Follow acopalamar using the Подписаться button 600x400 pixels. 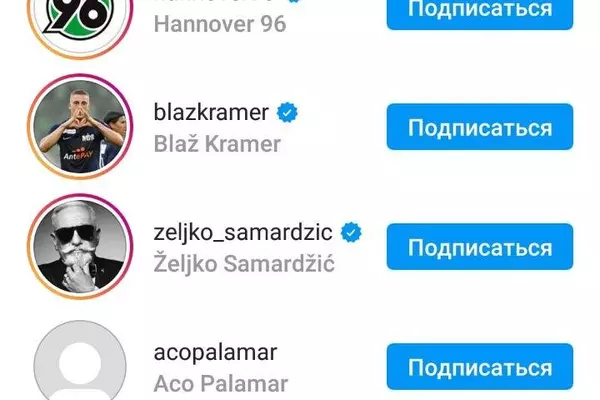tap(480, 366)
